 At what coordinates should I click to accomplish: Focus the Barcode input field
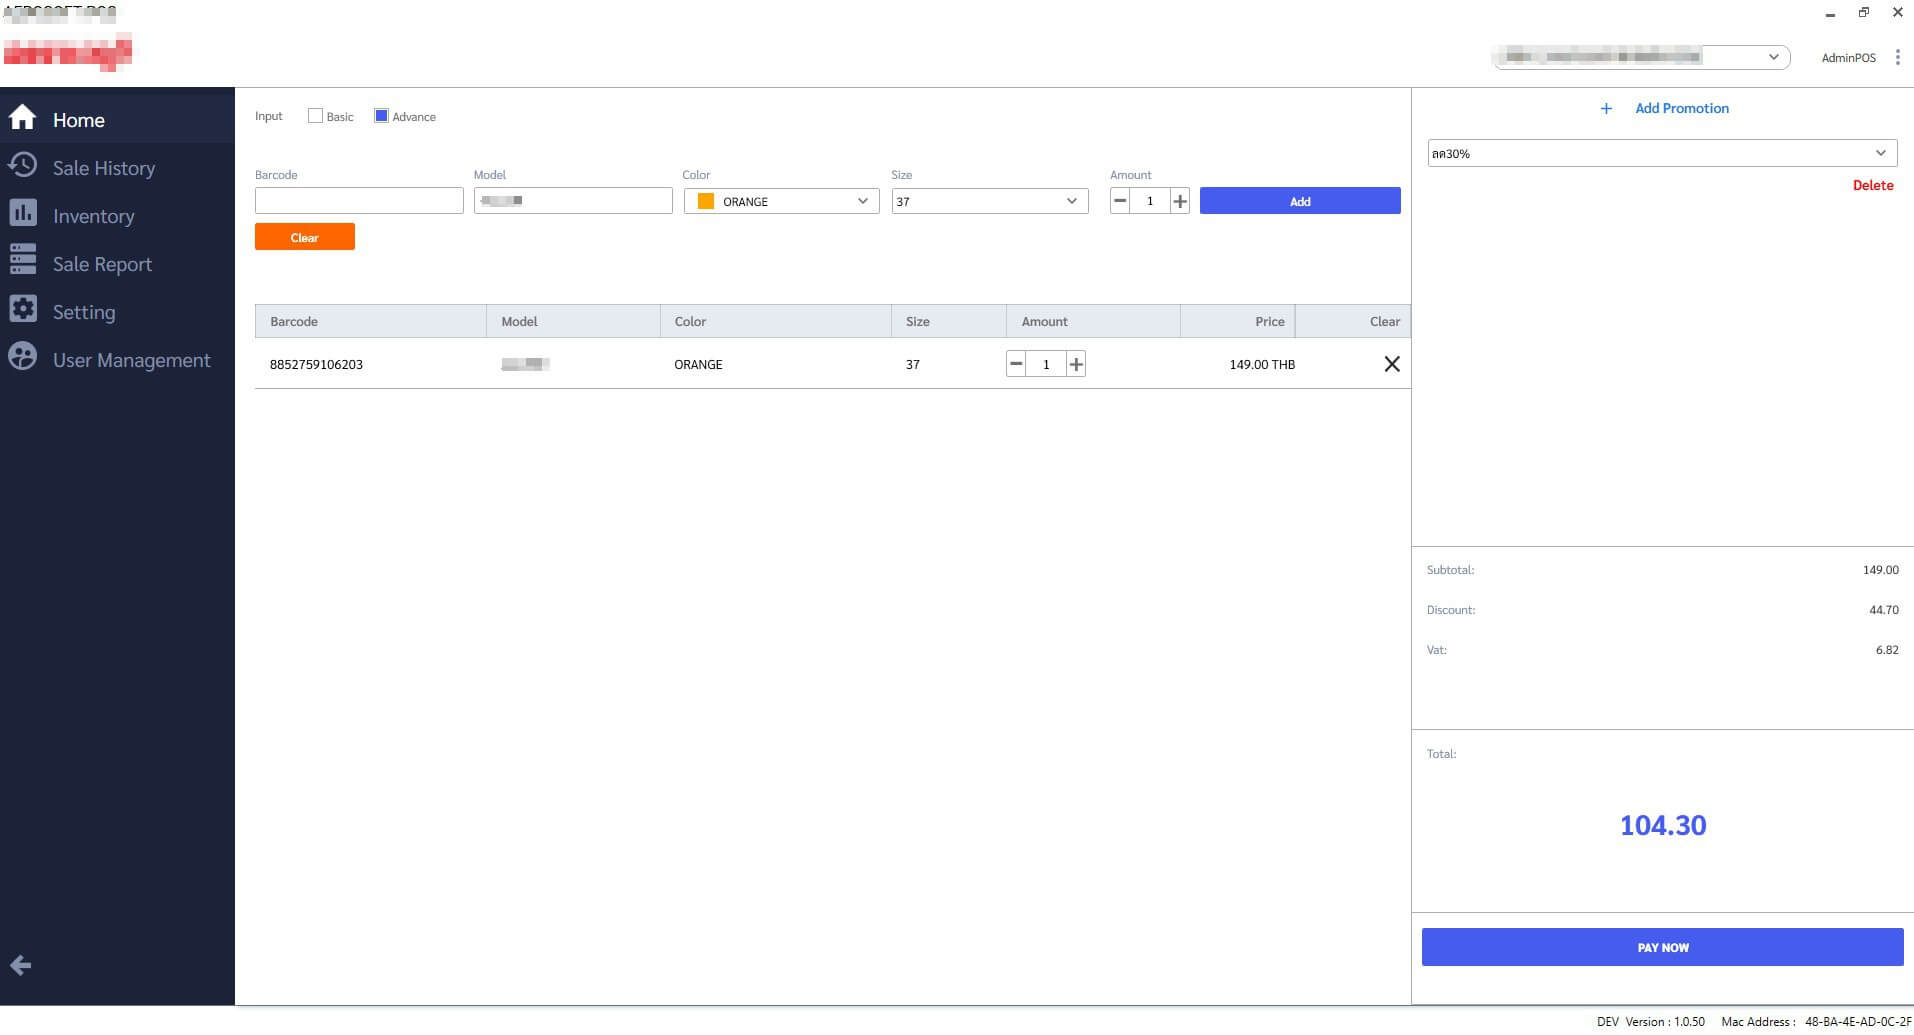[x=359, y=201]
